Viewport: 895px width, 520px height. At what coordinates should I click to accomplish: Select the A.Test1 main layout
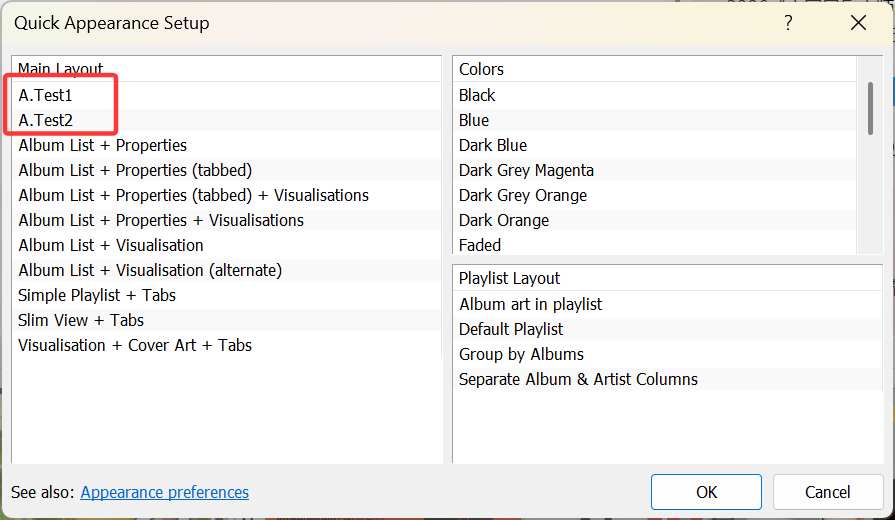[46, 96]
